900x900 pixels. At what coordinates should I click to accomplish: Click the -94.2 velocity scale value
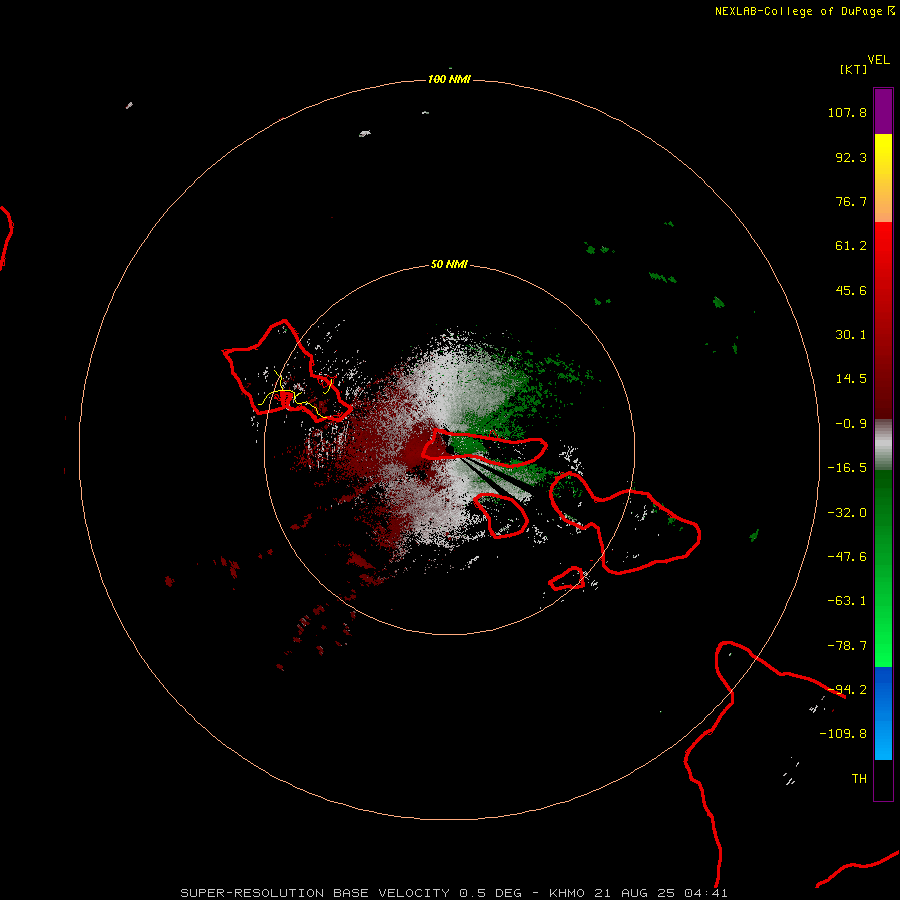847,690
